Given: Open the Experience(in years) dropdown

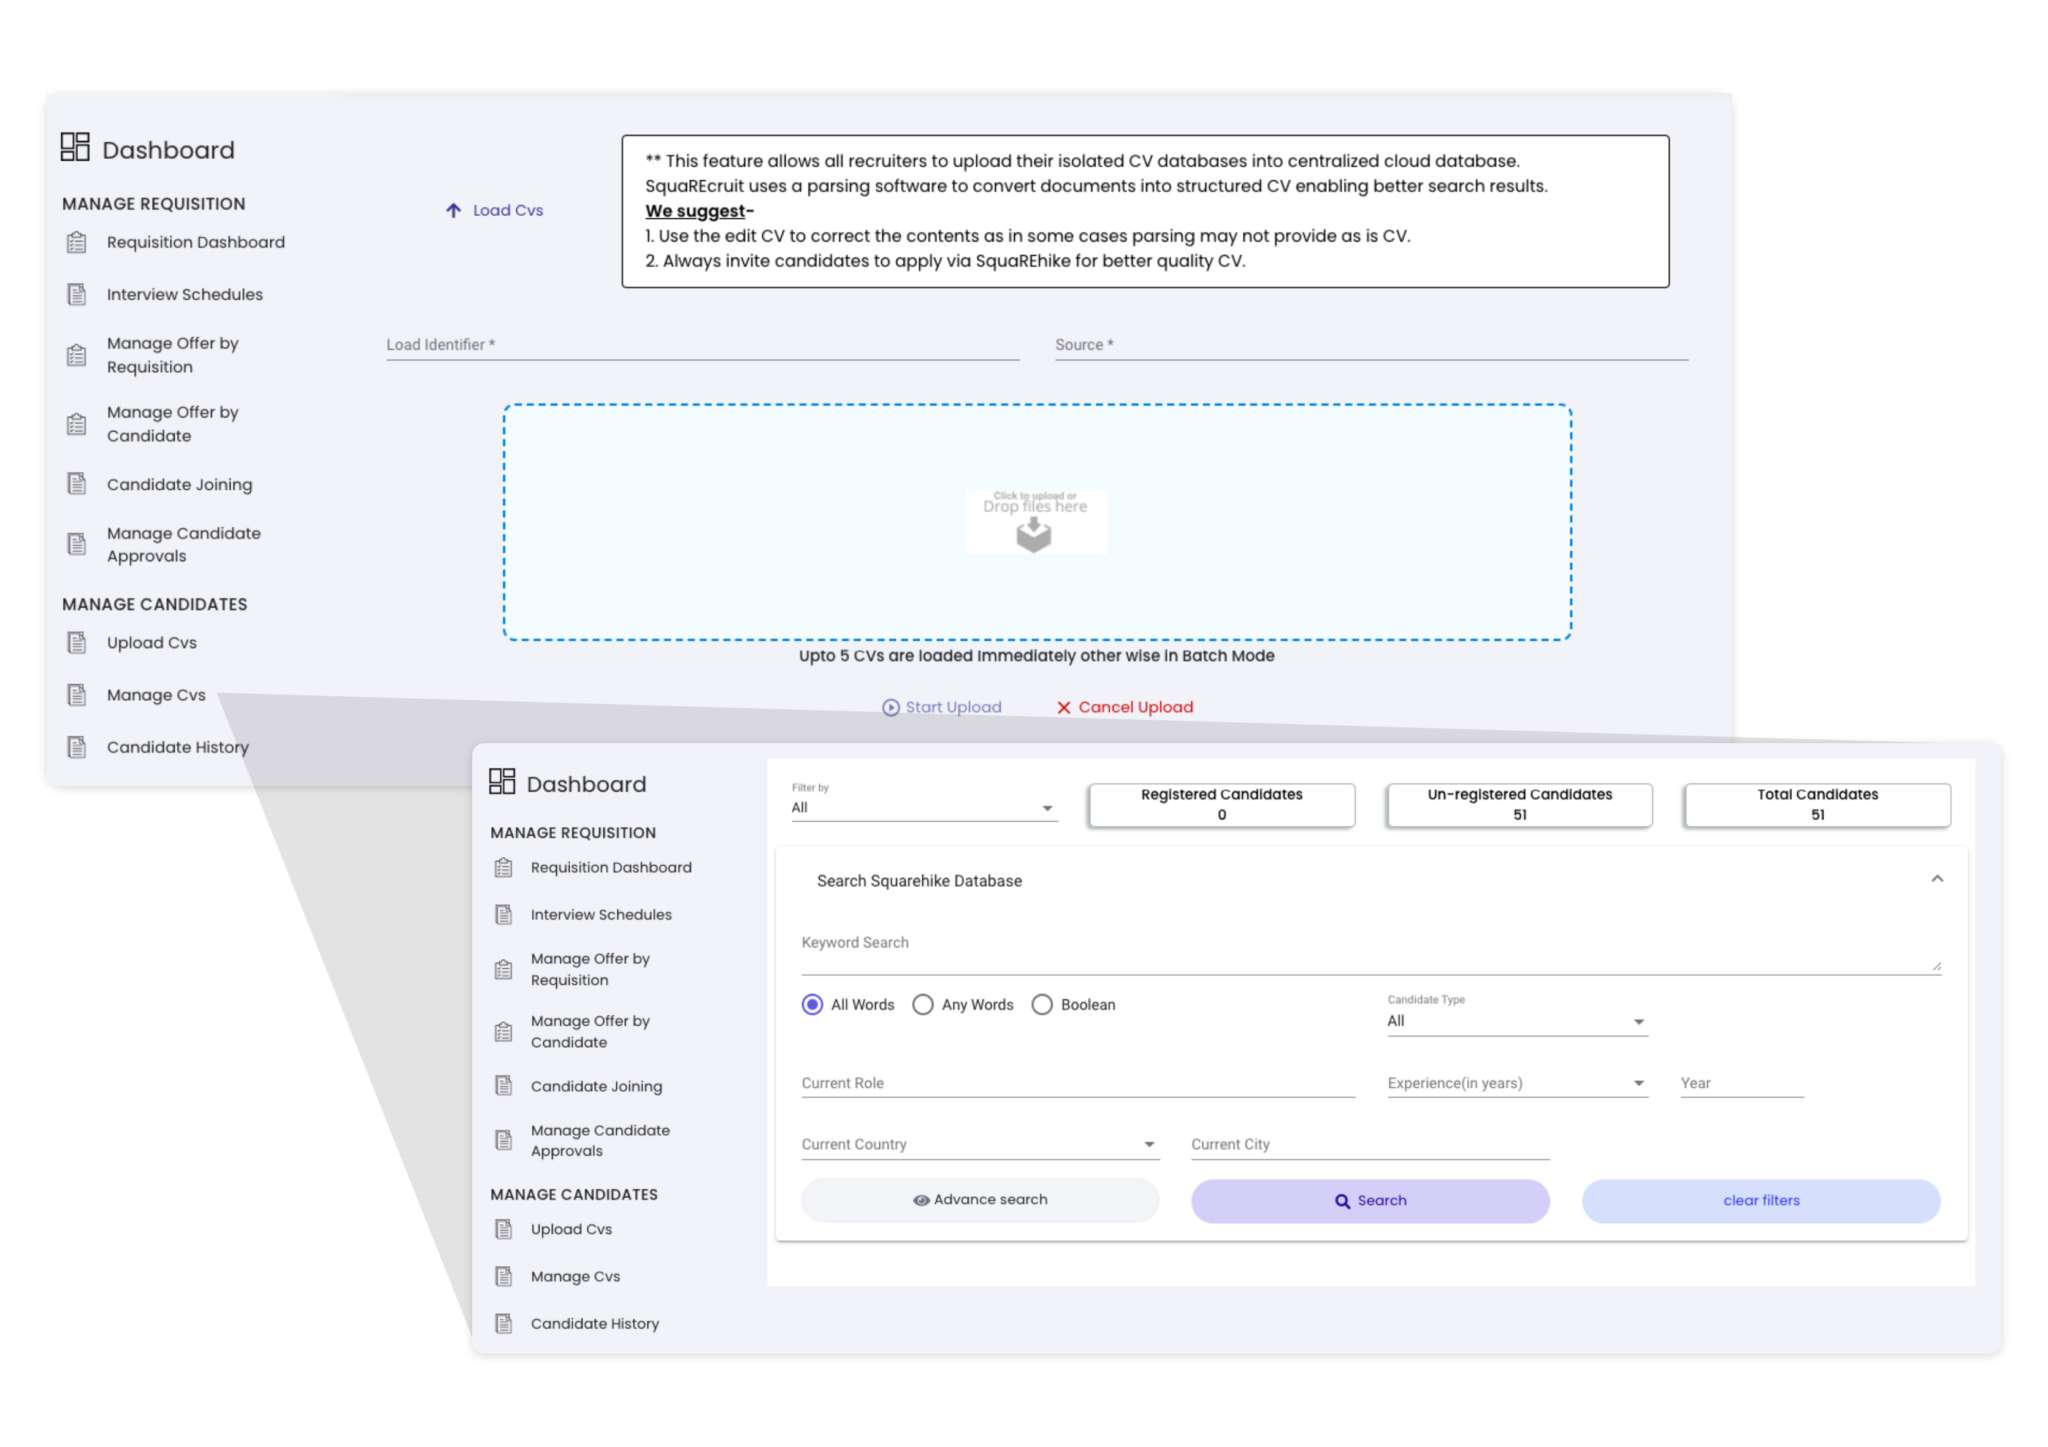Looking at the screenshot, I should [x=1517, y=1083].
